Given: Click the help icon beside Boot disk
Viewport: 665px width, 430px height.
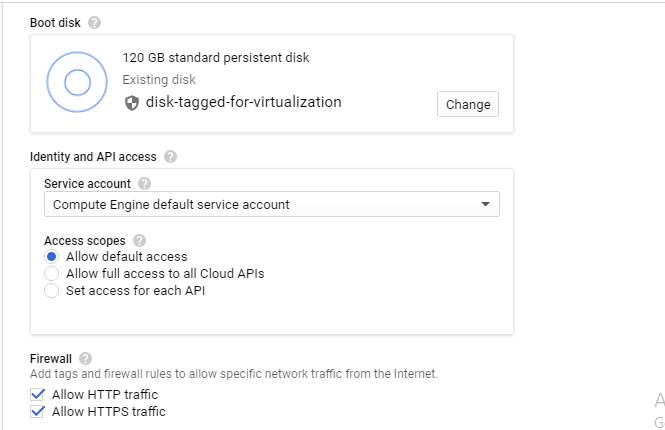Looking at the screenshot, I should click(x=94, y=22).
